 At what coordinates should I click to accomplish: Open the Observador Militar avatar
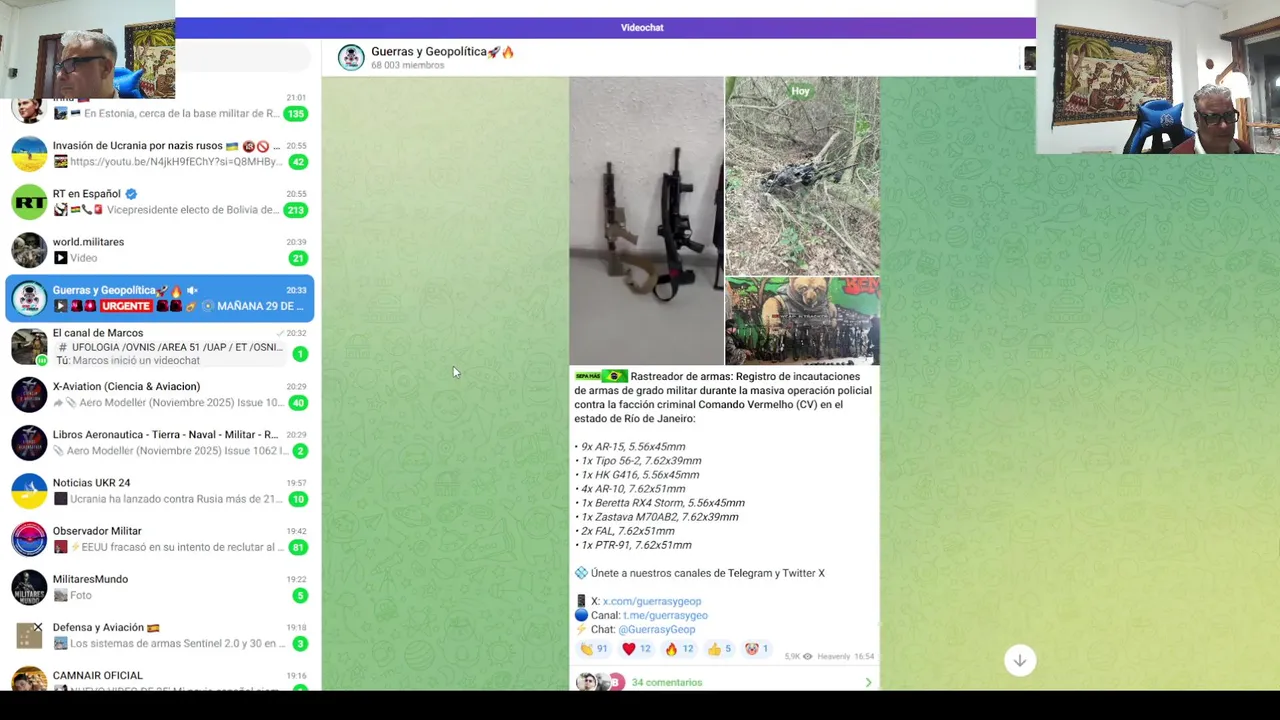(x=29, y=539)
